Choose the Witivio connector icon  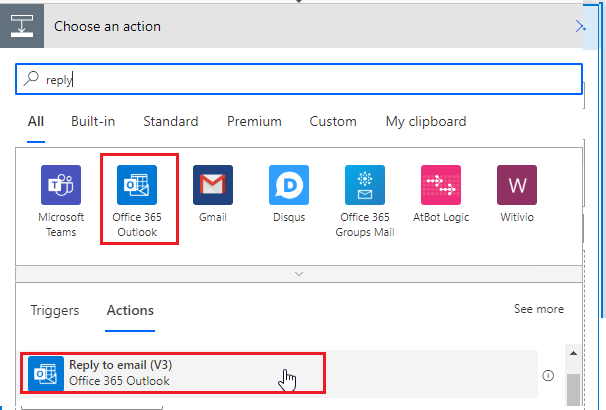coord(517,186)
